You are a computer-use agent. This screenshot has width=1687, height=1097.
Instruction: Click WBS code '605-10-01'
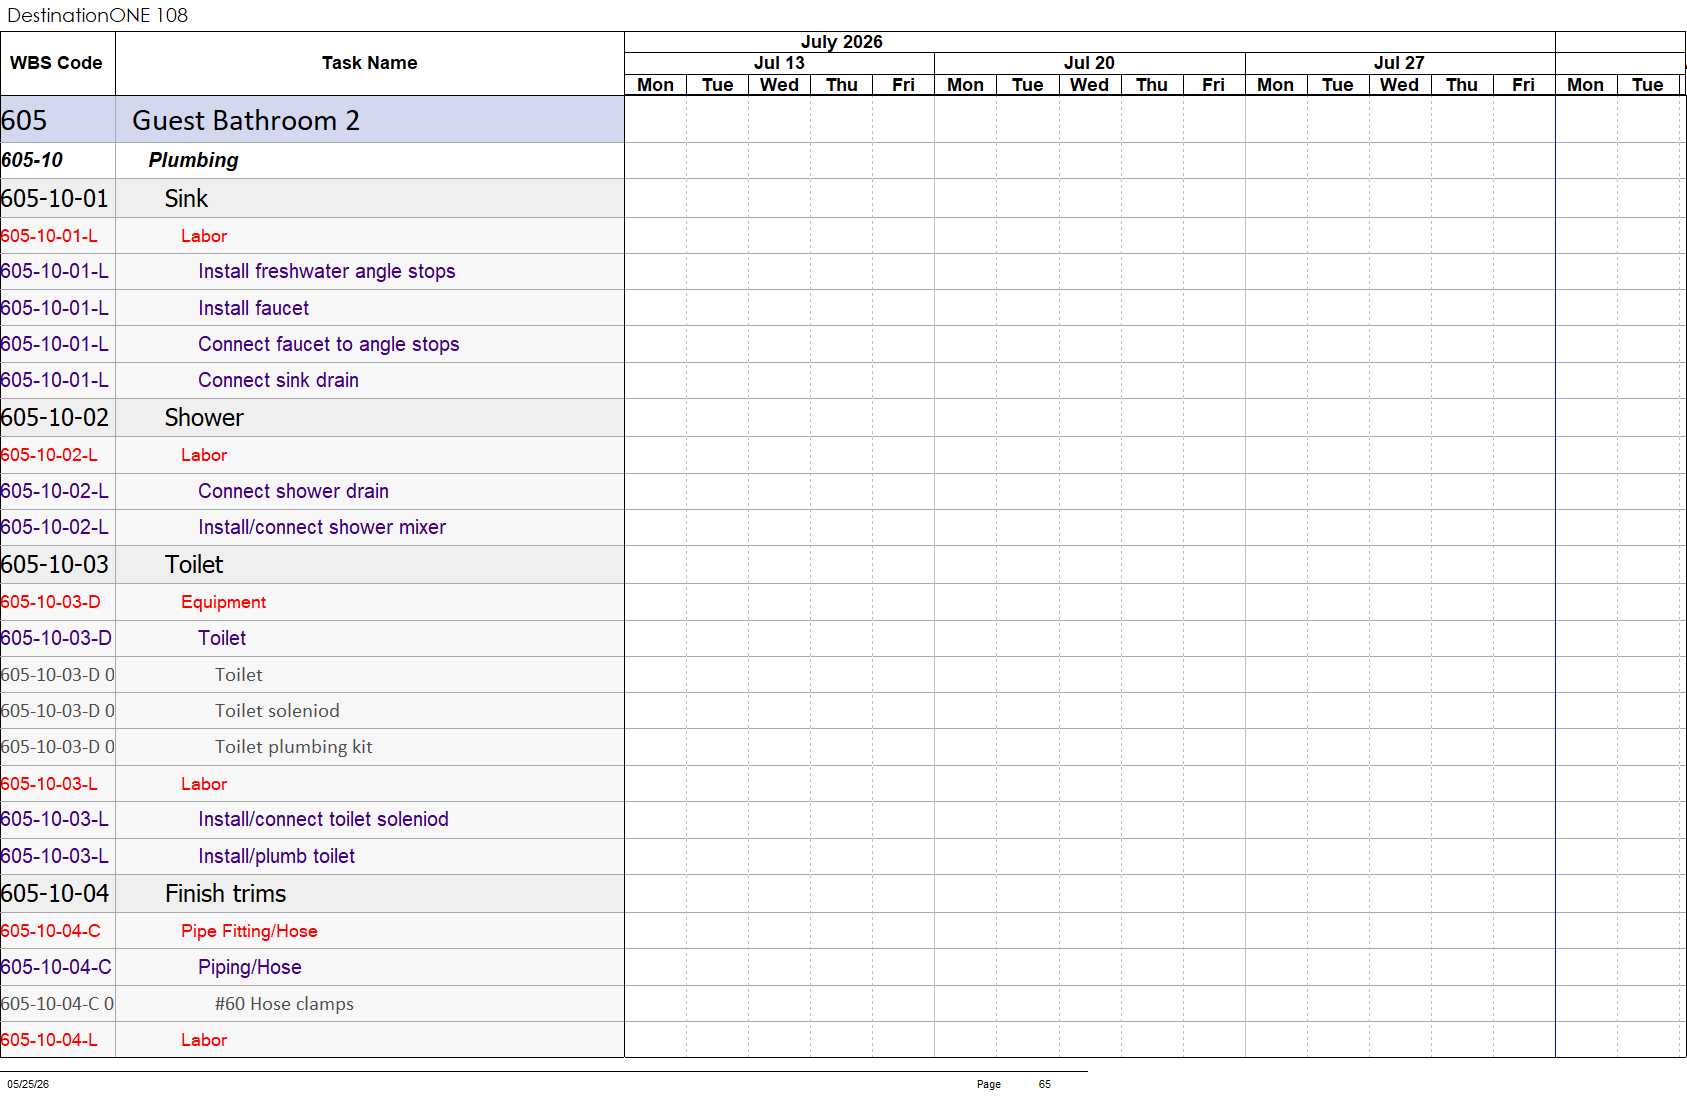pos(54,198)
